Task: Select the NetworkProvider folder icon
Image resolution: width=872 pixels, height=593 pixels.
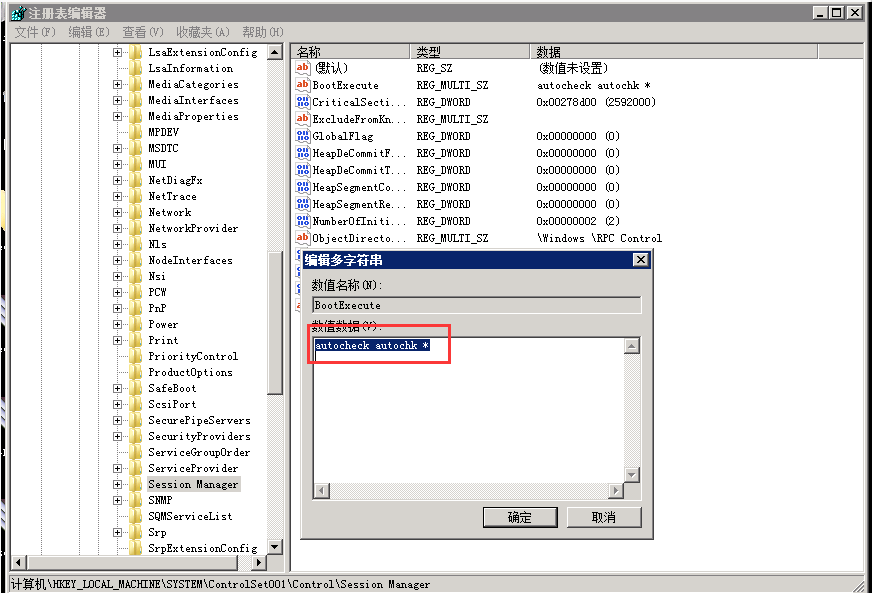Action: 135,228
